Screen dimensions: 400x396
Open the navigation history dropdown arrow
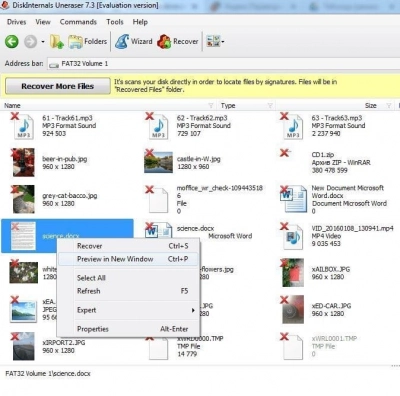tap(43, 42)
